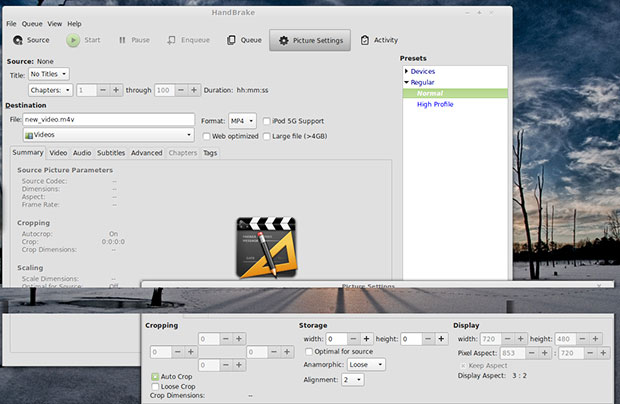Increase Pixel Aspect 853 value

(544, 353)
